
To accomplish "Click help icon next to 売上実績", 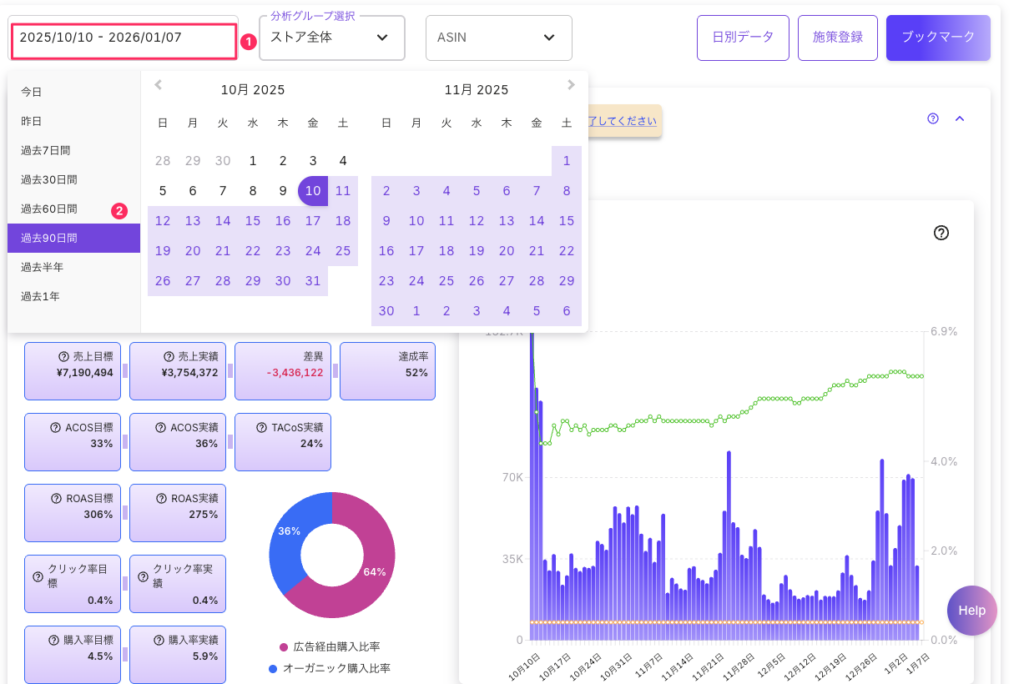I will [168, 357].
